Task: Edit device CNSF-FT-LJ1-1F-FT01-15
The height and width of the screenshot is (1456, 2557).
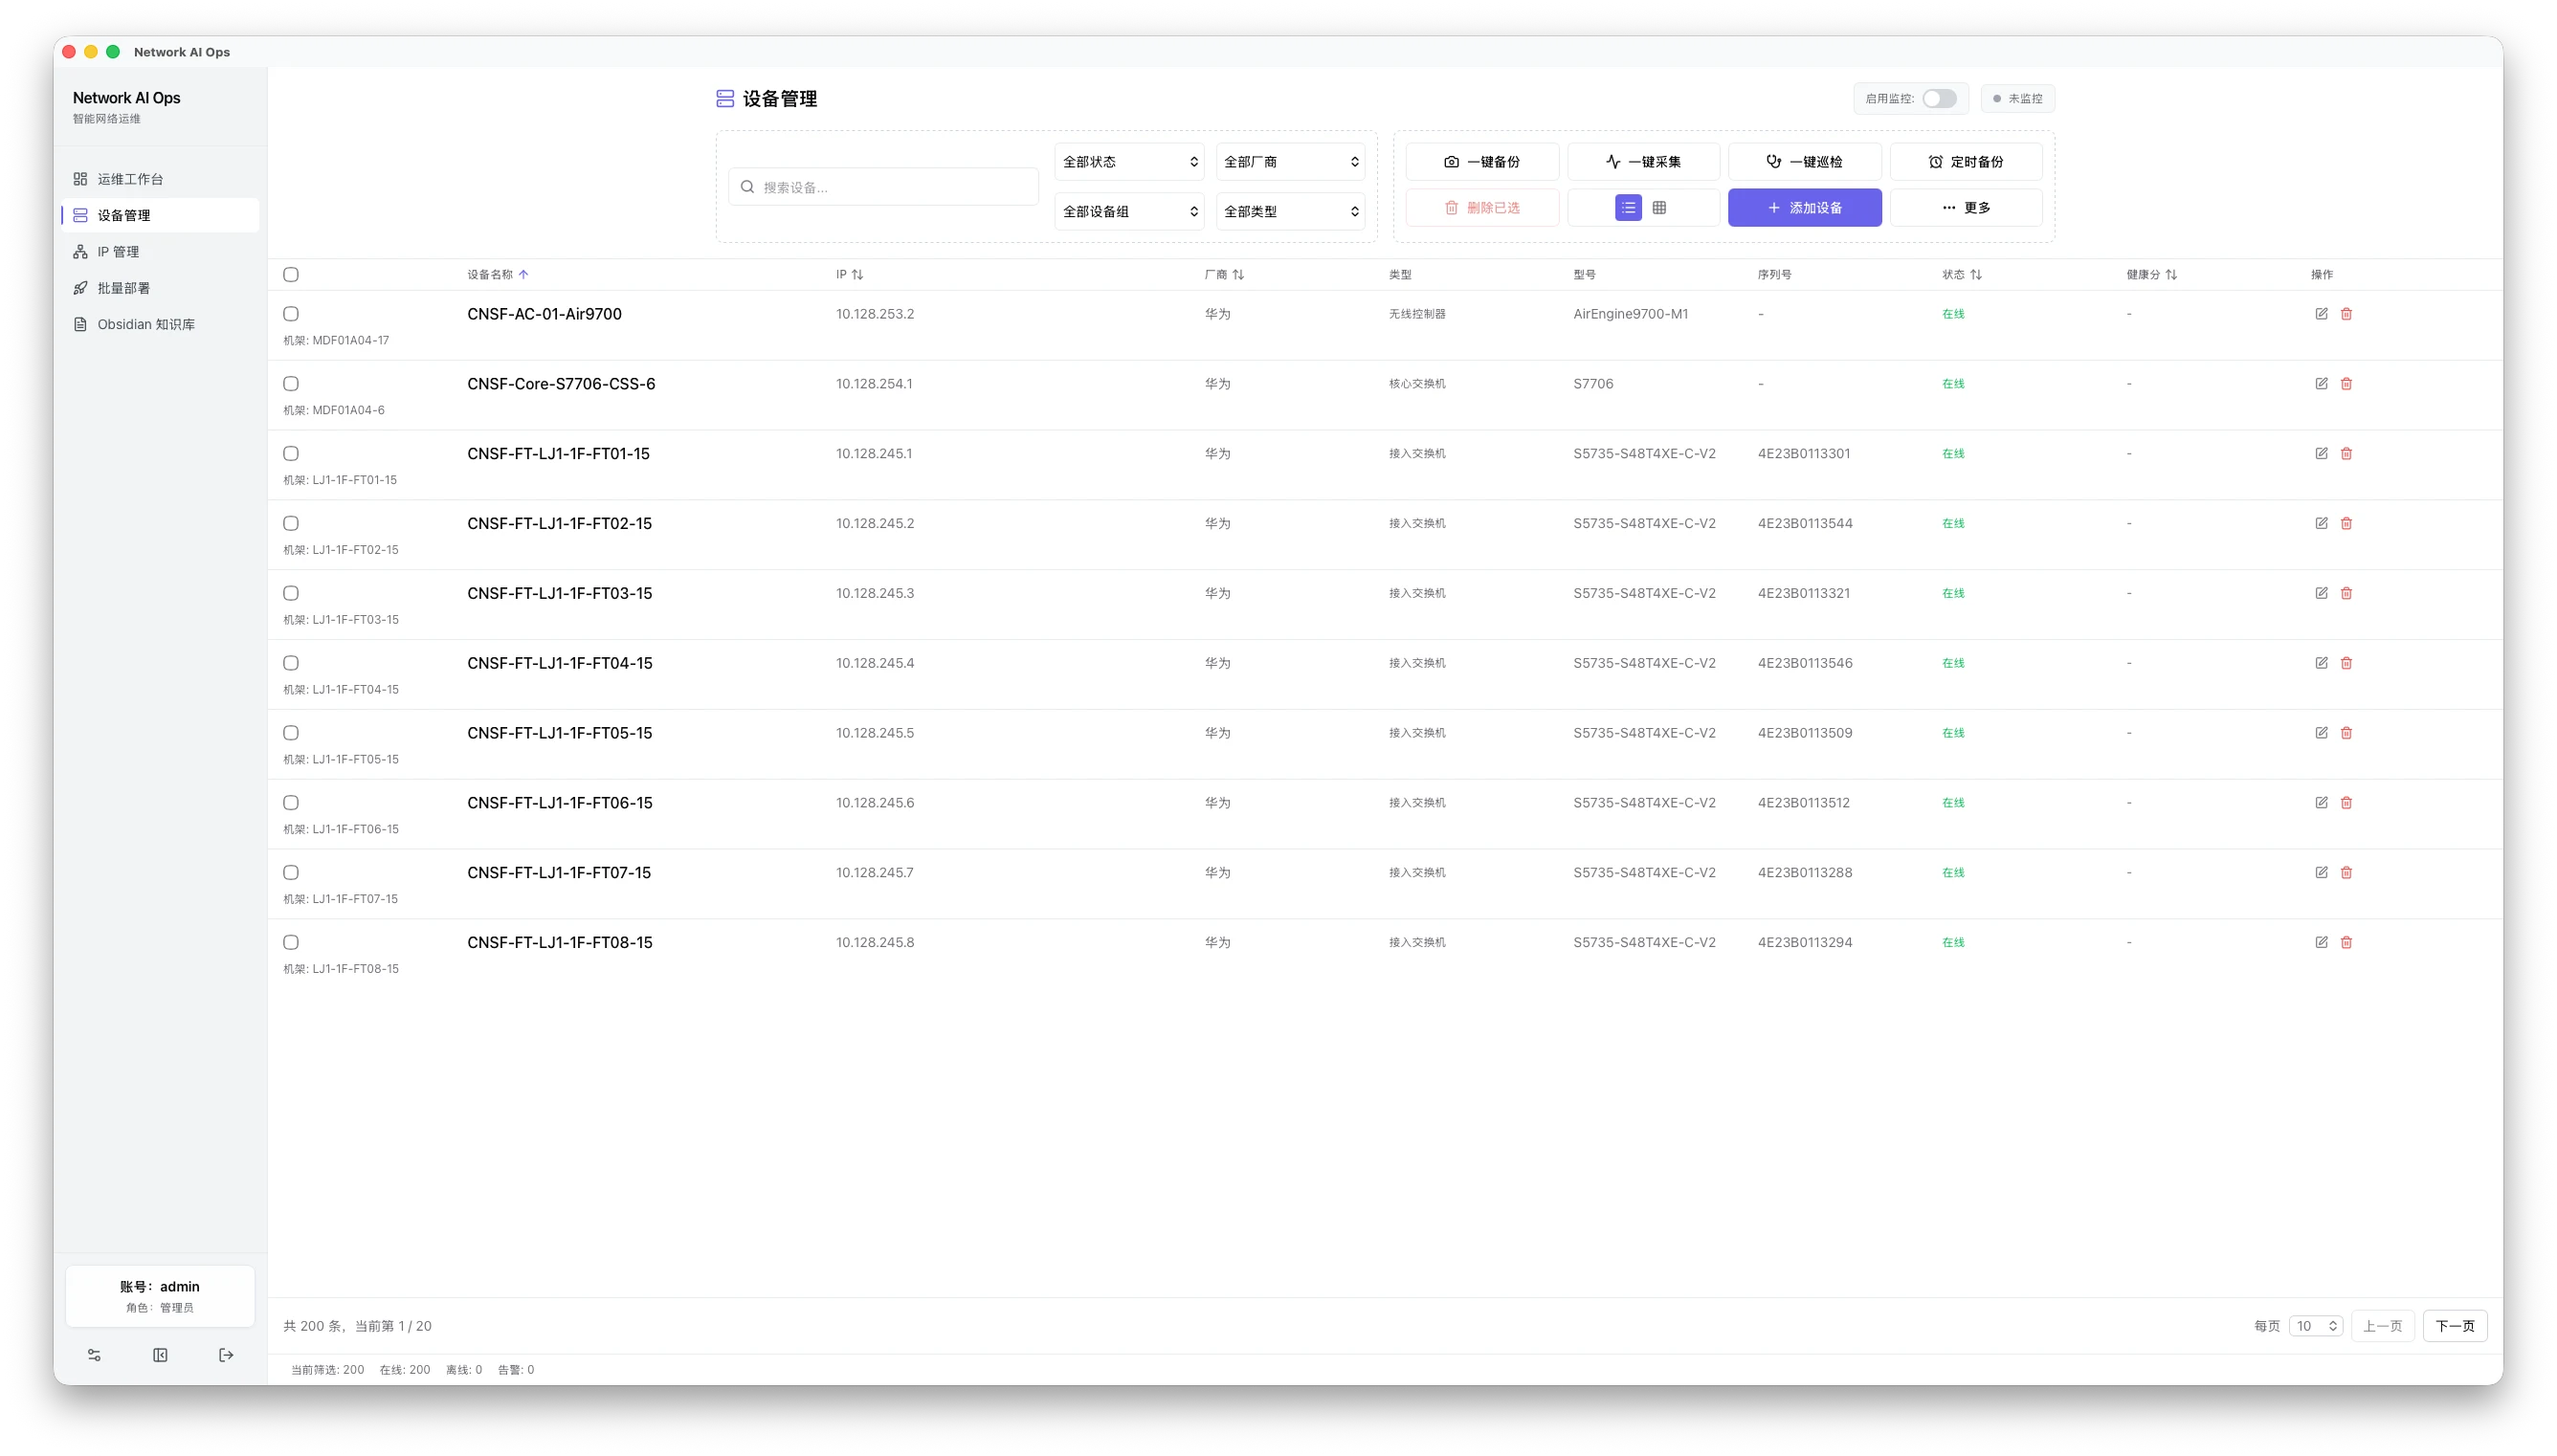Action: pos(2321,454)
